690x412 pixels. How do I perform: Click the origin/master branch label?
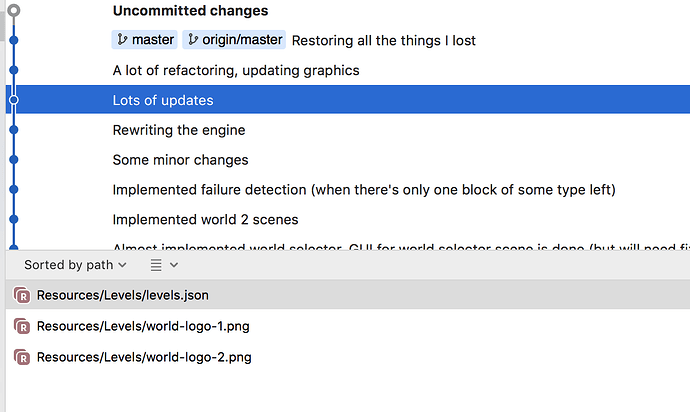click(243, 40)
